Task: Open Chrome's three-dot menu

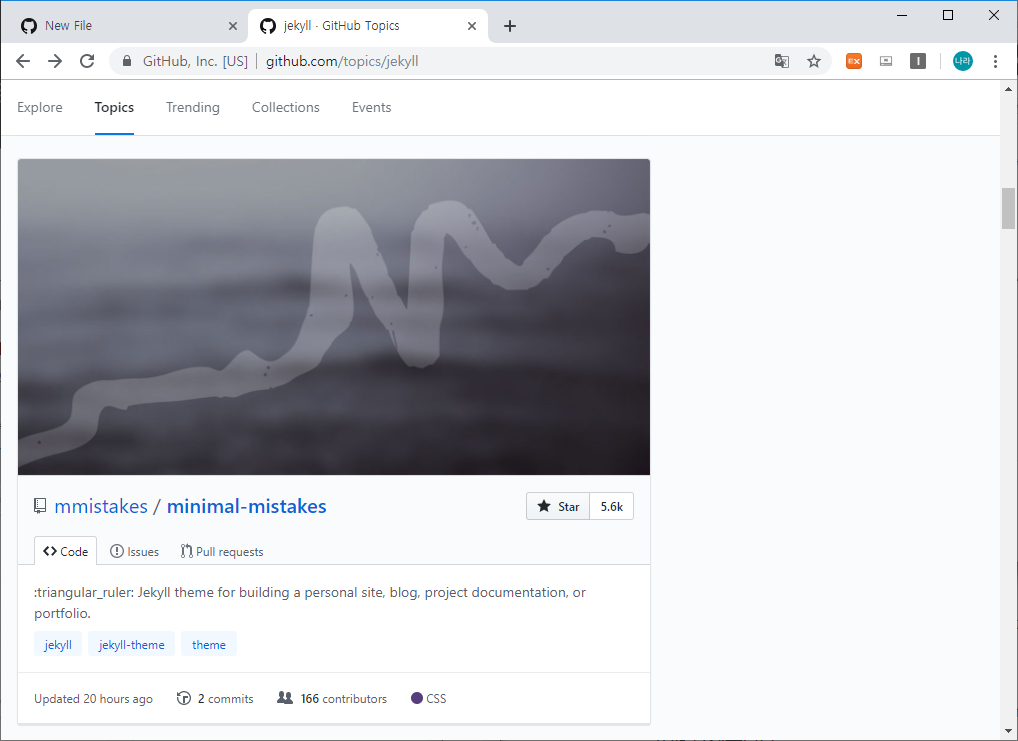Action: [x=995, y=61]
